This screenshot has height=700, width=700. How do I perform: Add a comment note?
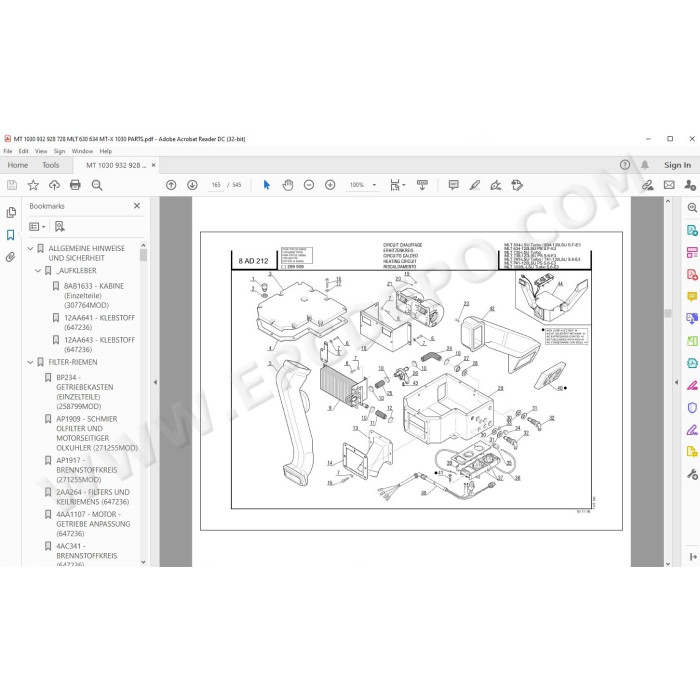tap(454, 185)
